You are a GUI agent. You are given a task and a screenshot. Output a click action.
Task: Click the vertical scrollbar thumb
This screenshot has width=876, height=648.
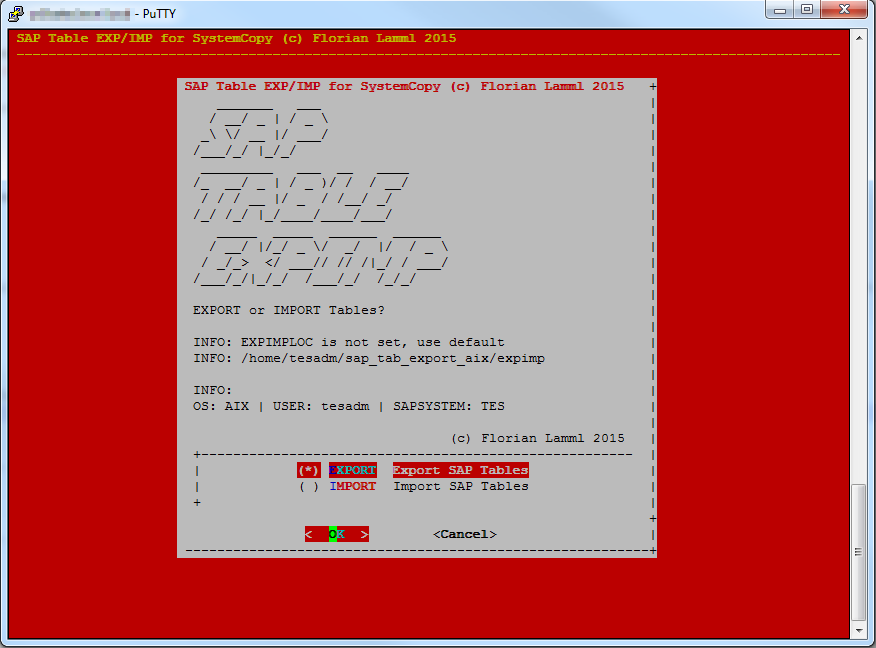point(859,552)
